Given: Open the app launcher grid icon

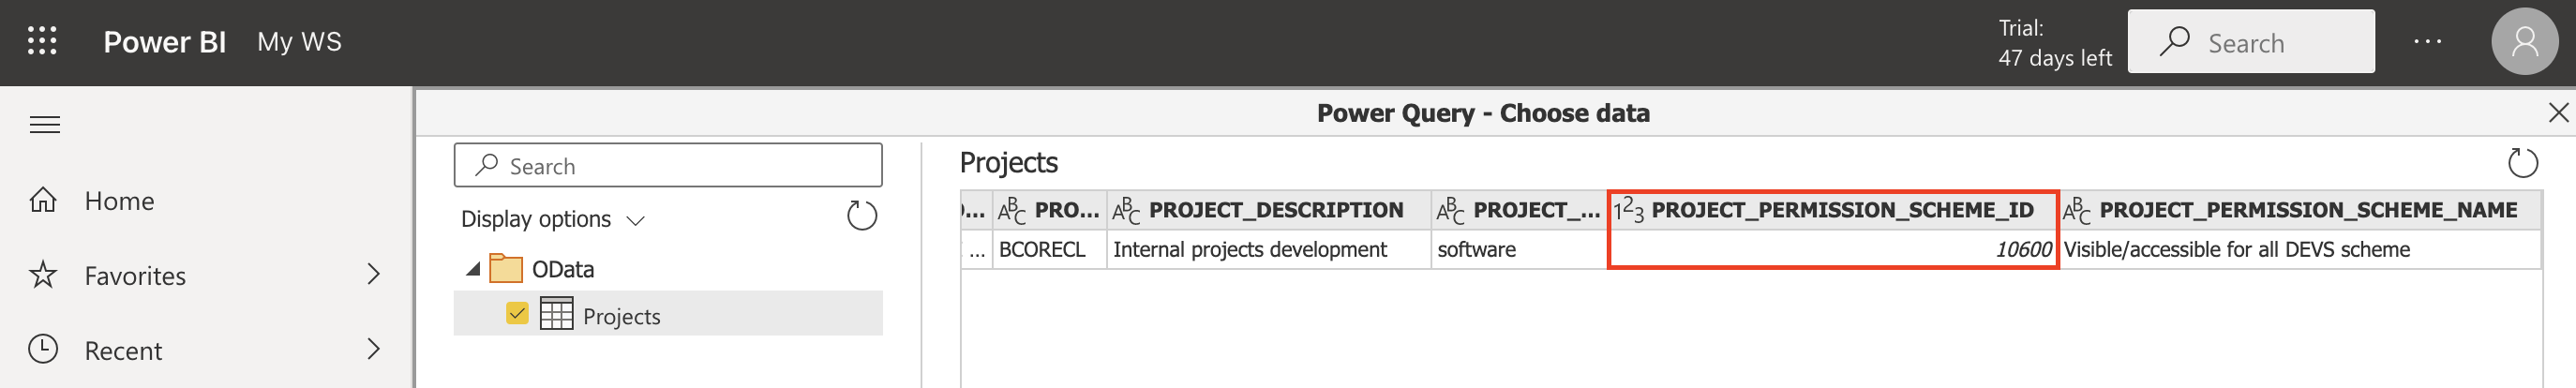Looking at the screenshot, I should pos(42,41).
